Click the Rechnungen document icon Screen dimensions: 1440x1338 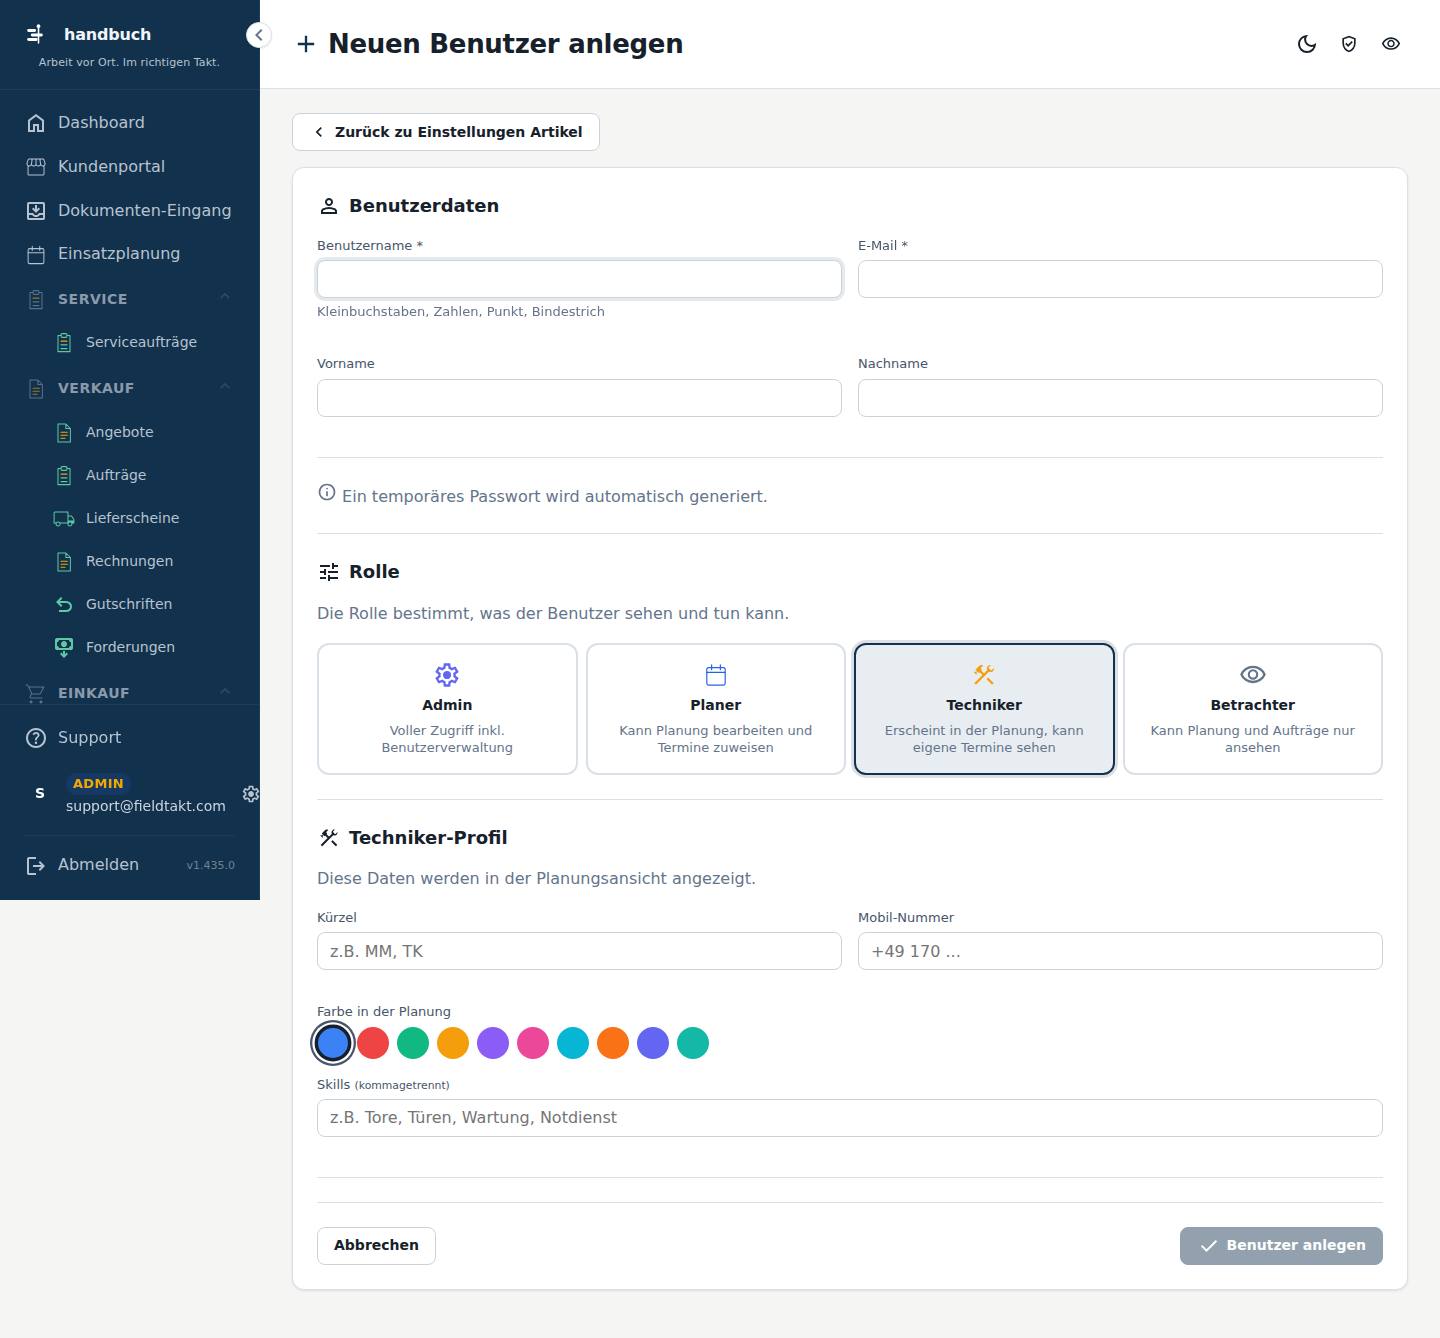coord(64,561)
